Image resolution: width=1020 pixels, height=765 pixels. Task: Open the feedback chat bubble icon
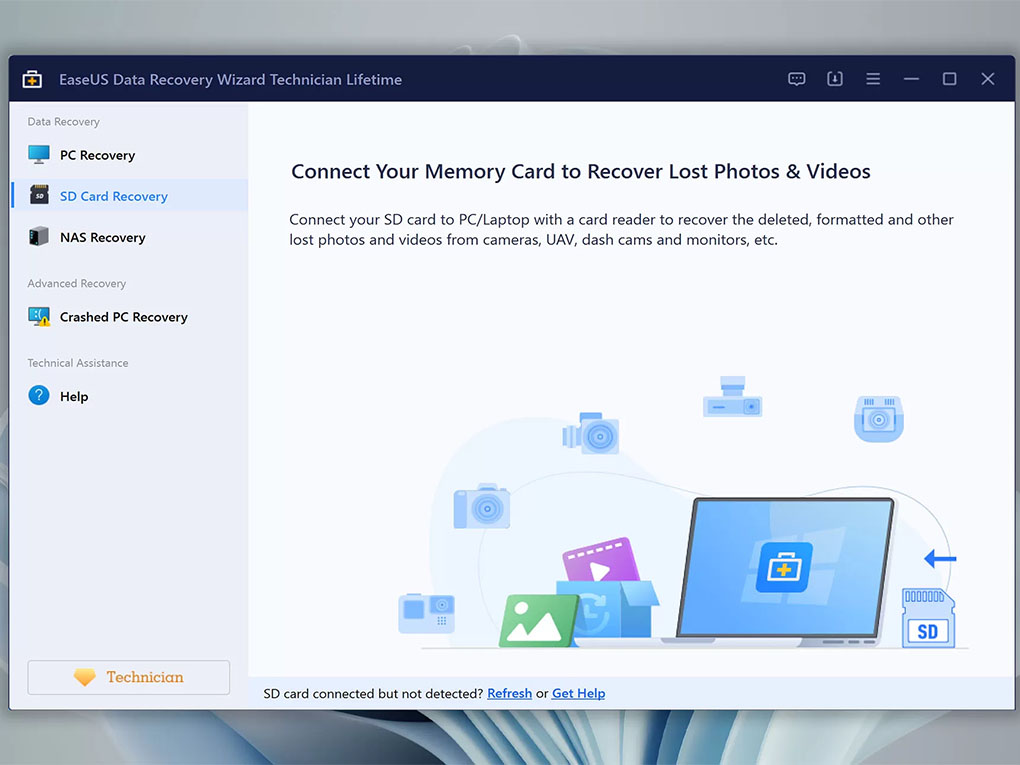(x=796, y=79)
